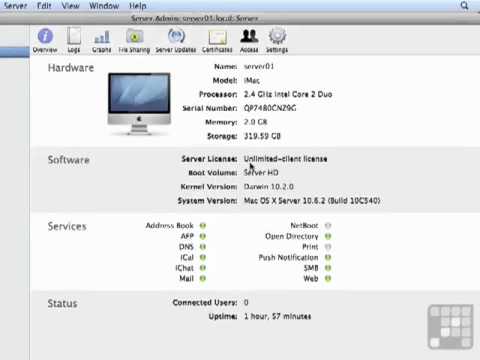Click the serial number value
This screenshot has width=480, height=360.
point(270,108)
